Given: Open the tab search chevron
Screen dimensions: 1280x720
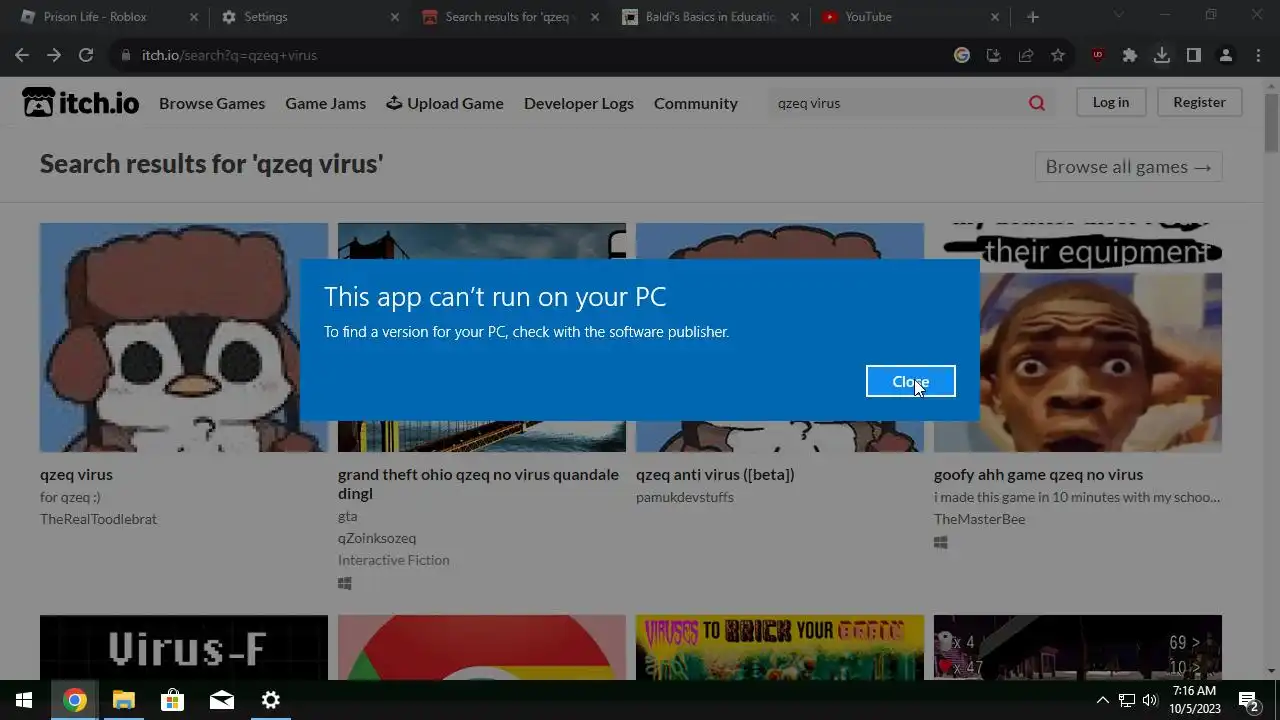Looking at the screenshot, I should click(1119, 15).
